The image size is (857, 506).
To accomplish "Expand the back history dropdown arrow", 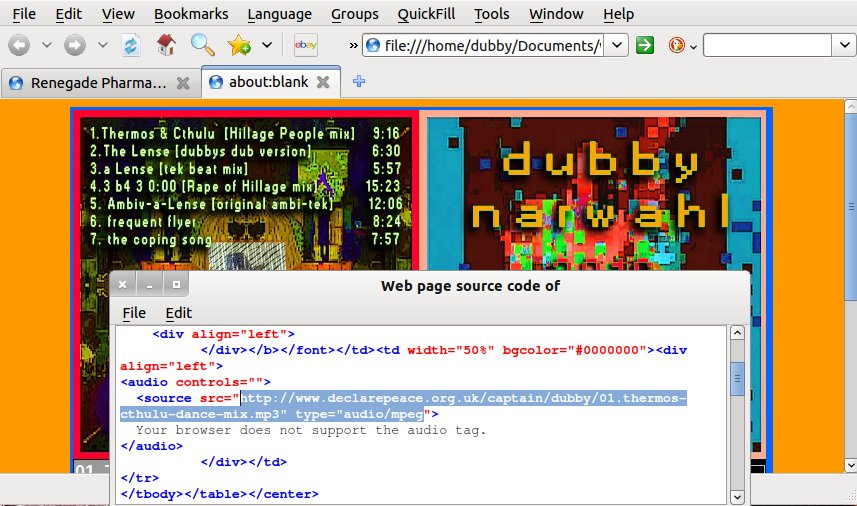I will (x=47, y=46).
